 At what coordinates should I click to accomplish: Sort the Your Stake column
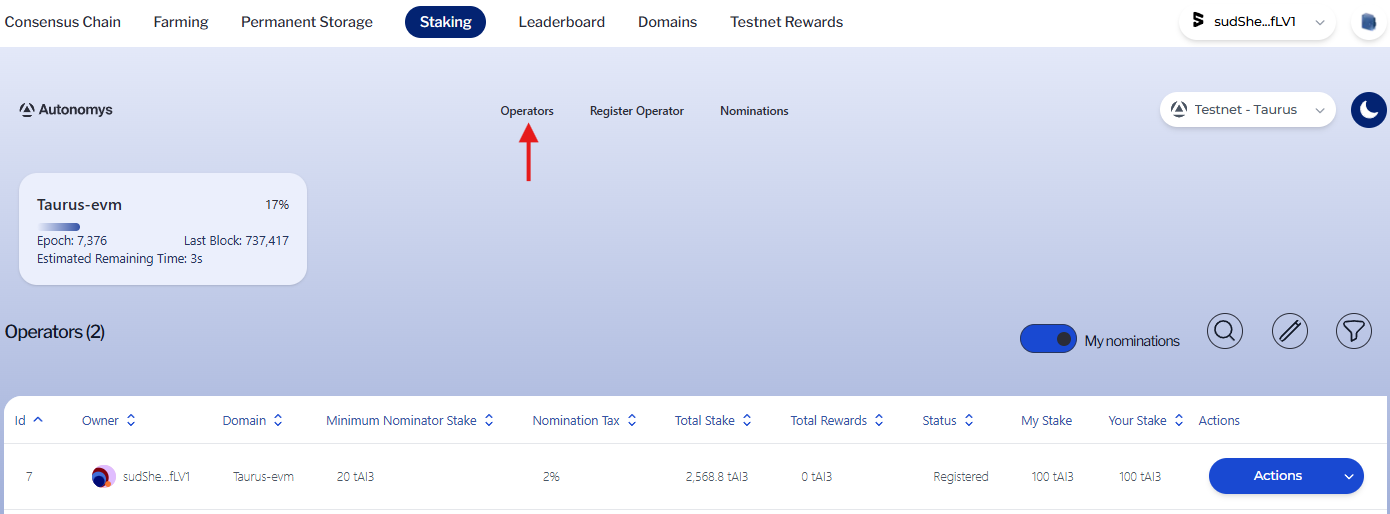pyautogui.click(x=1179, y=421)
